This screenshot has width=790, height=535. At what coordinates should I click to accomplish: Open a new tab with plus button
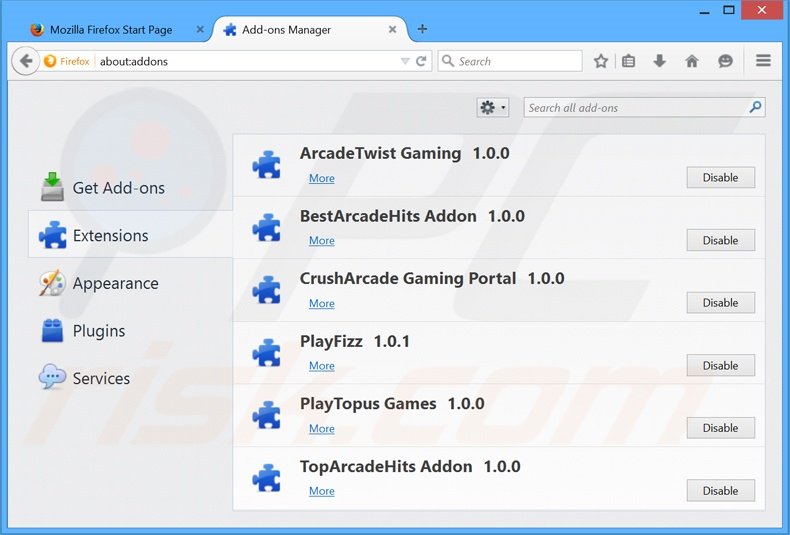coord(422,29)
